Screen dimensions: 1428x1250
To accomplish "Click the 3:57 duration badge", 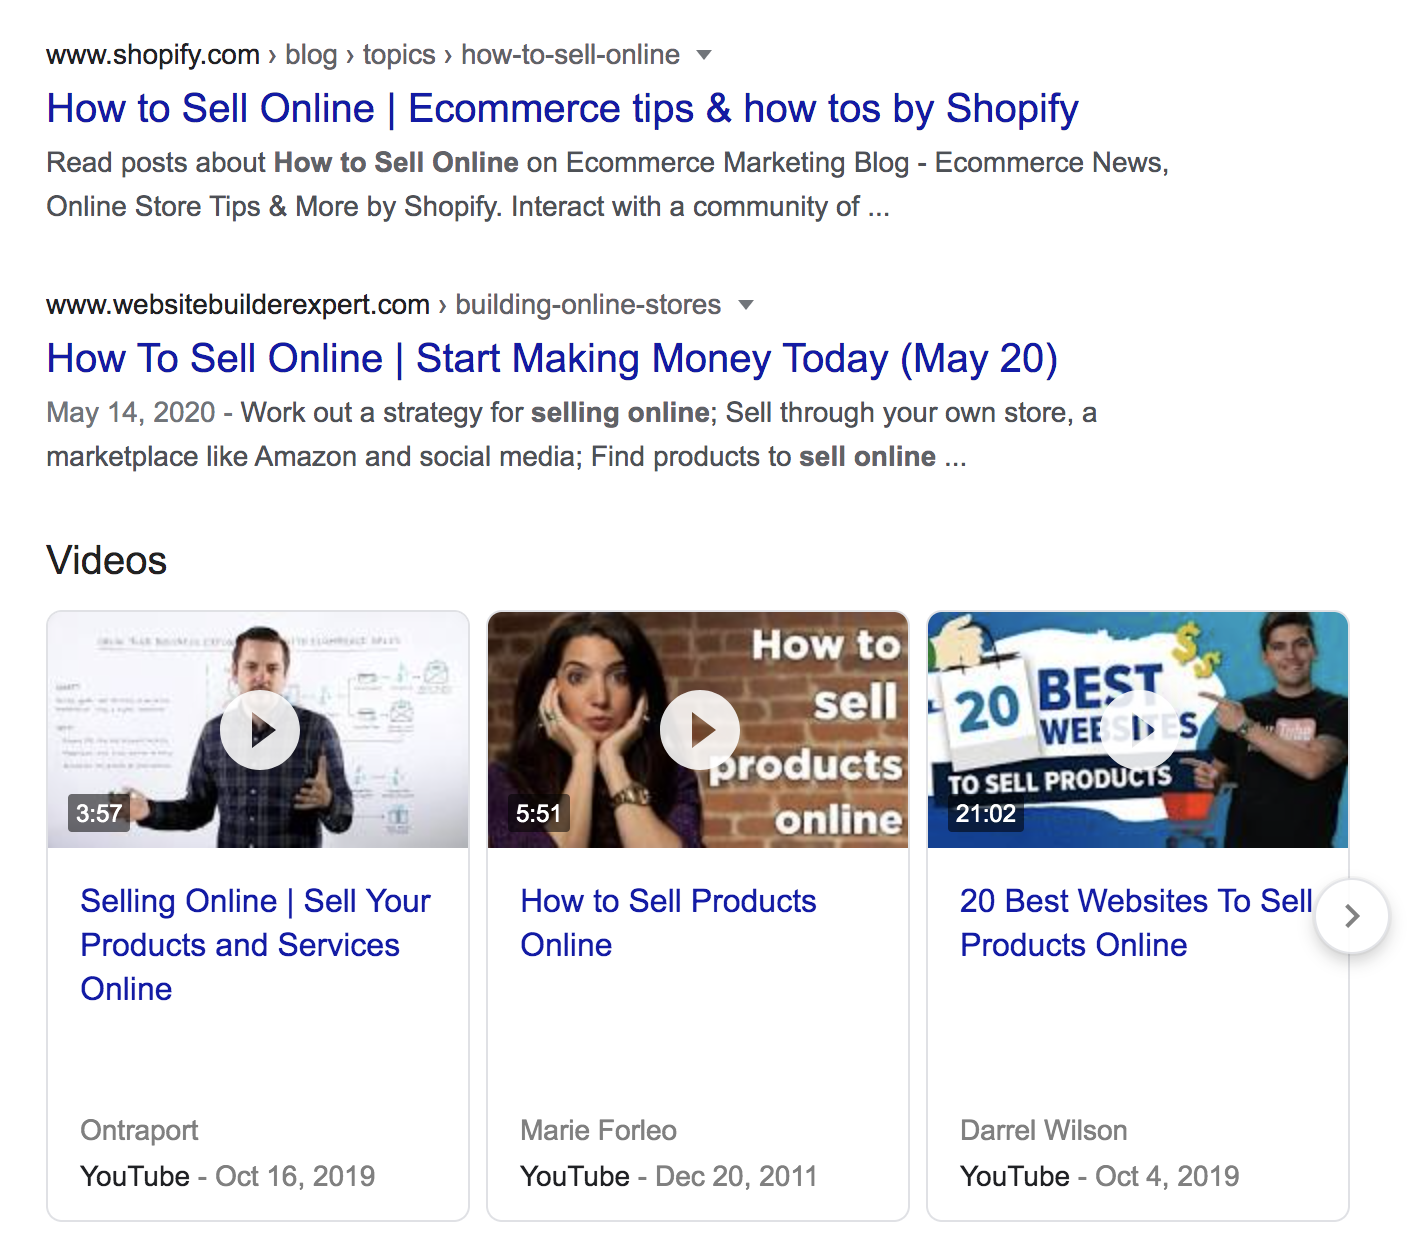I will pyautogui.click(x=99, y=813).
